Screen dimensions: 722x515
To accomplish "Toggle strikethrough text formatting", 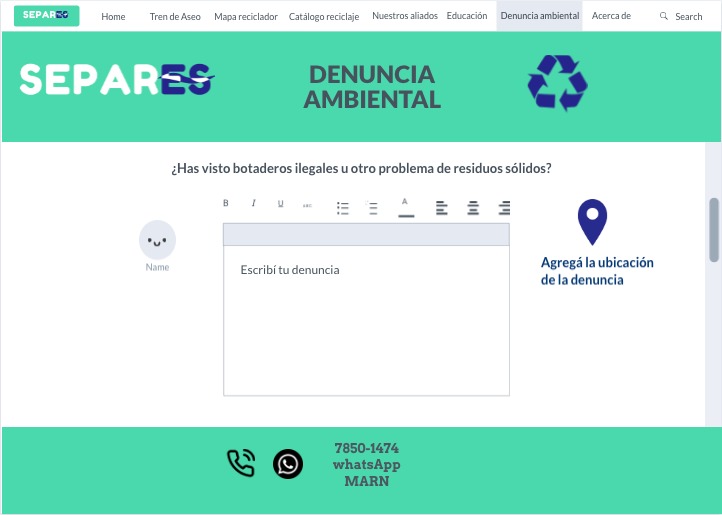I will [307, 205].
